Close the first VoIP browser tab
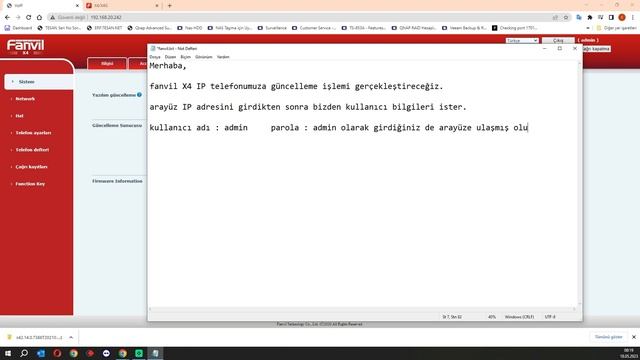640x360 pixels. tap(77, 6)
